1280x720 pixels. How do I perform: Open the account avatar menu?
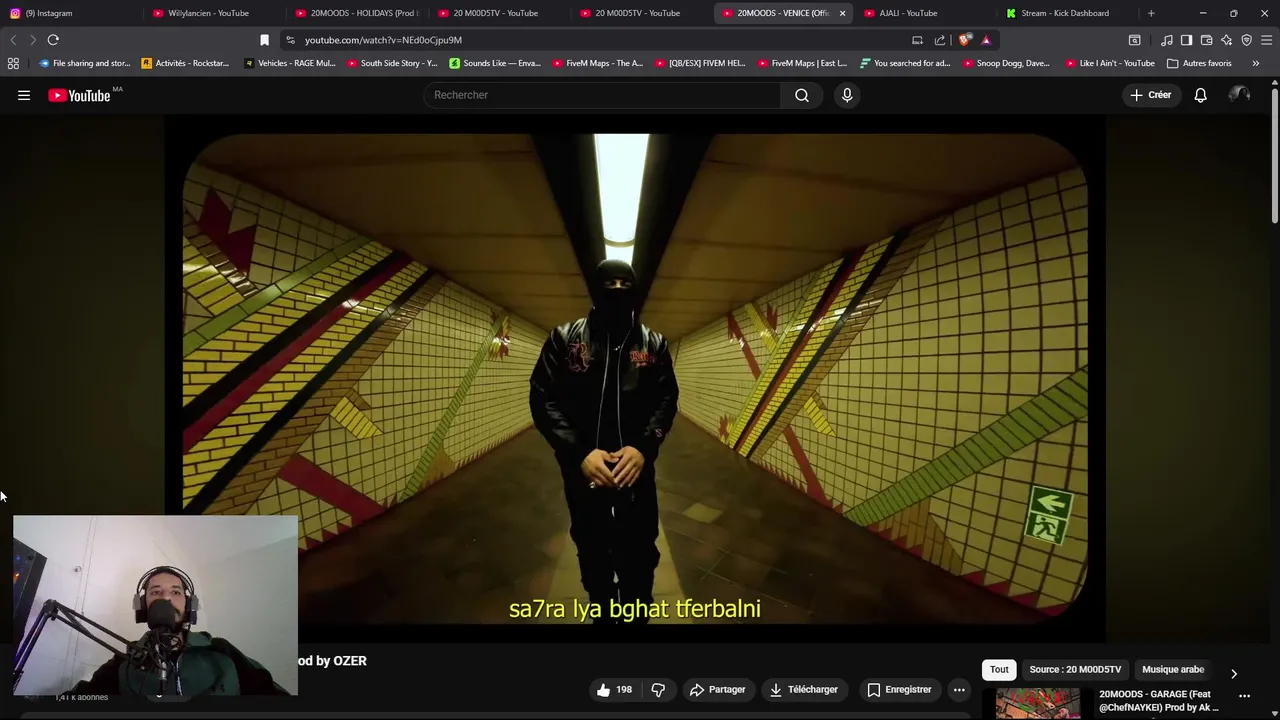point(1239,95)
